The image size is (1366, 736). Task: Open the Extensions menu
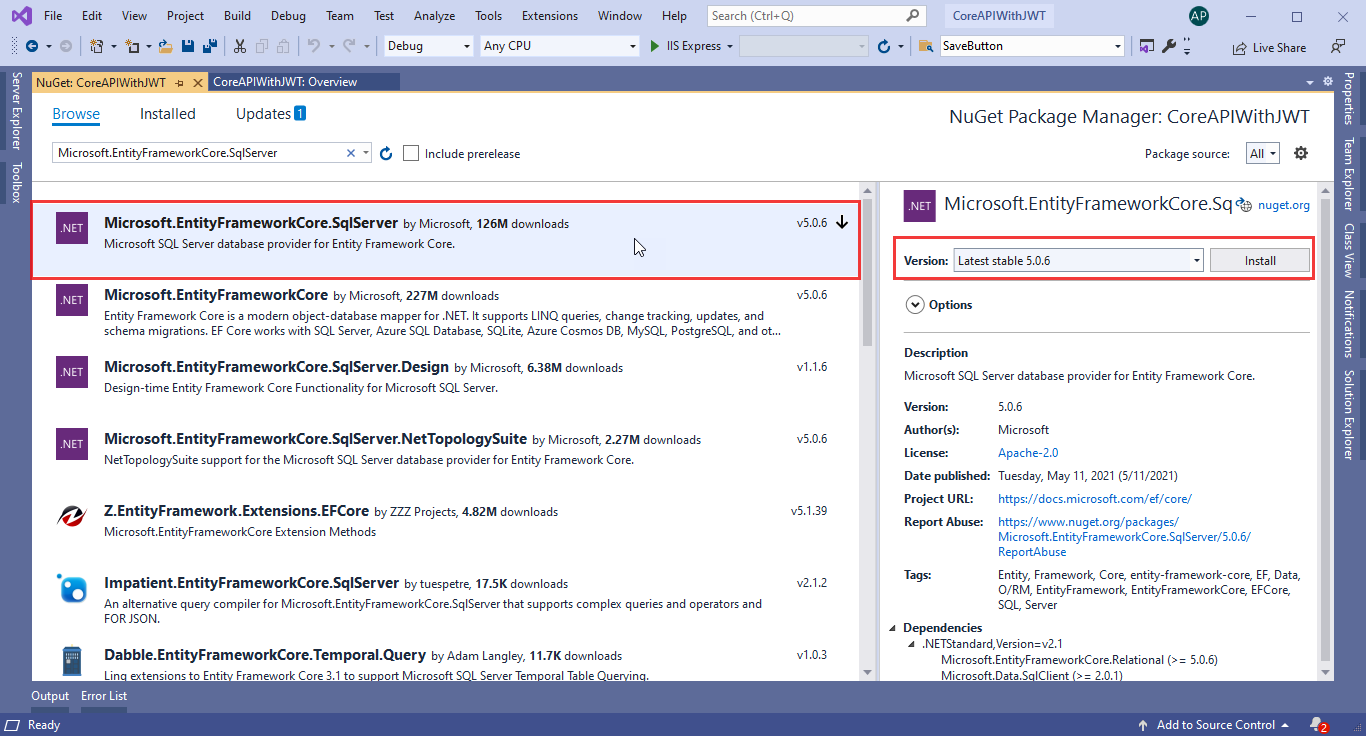(550, 16)
